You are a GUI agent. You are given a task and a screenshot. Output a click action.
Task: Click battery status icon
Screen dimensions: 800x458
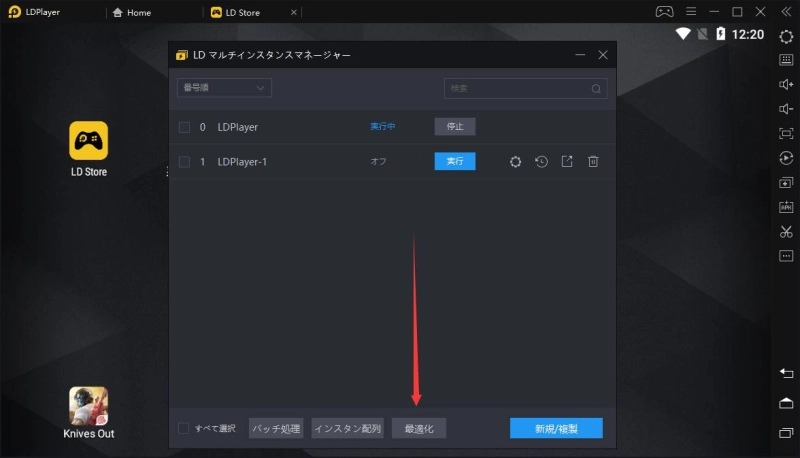(x=720, y=34)
